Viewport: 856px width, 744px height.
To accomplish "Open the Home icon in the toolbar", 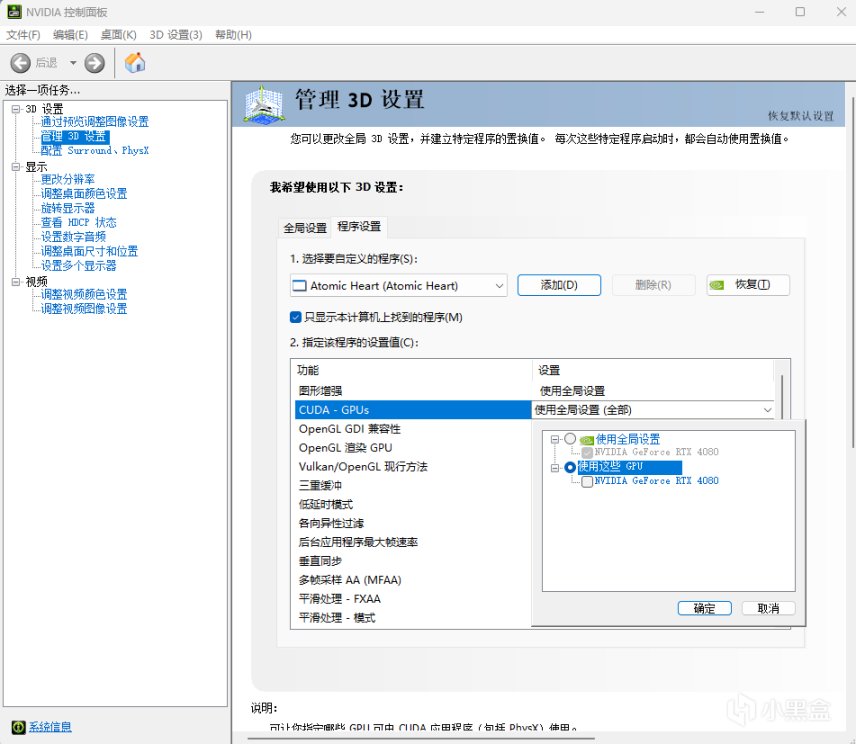I will pyautogui.click(x=135, y=62).
